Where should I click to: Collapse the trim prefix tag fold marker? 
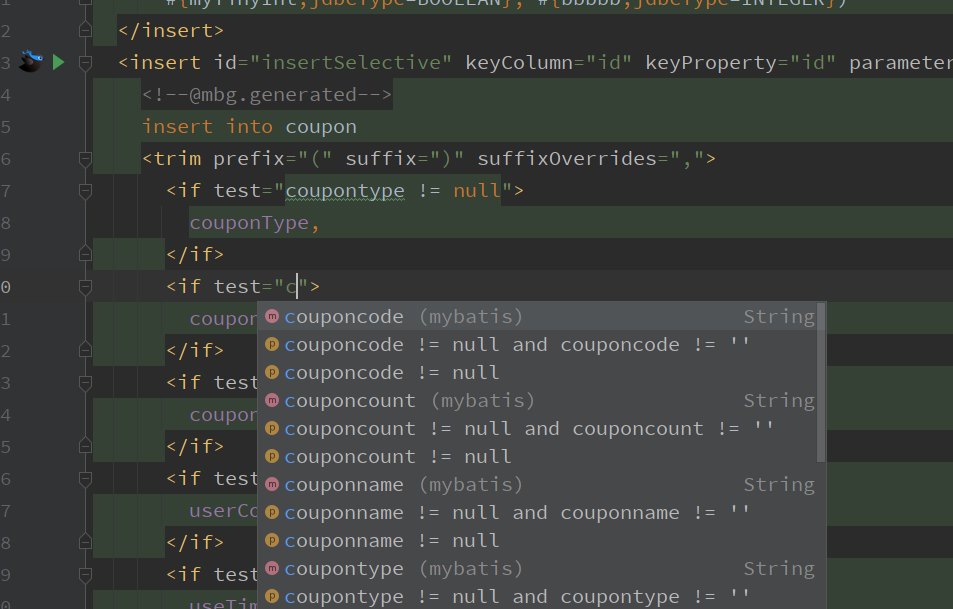click(x=84, y=159)
